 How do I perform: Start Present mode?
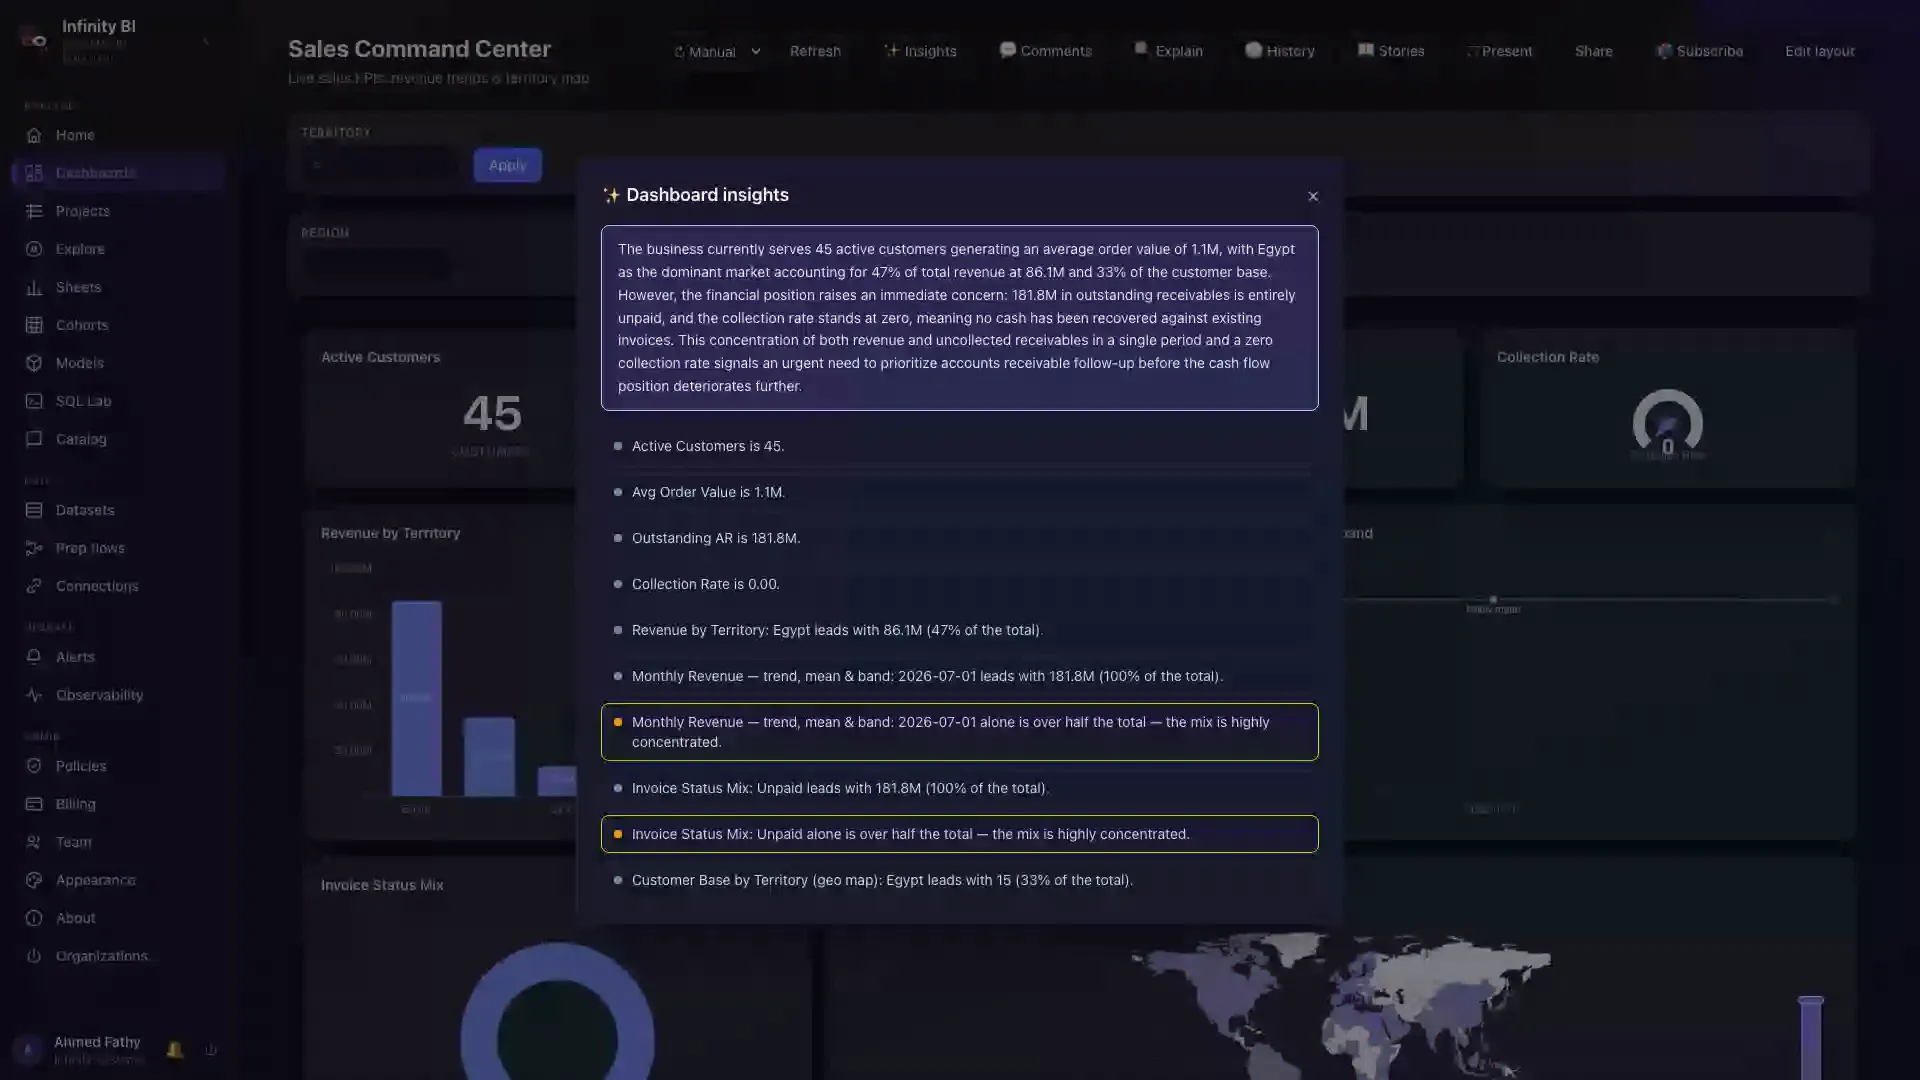1499,51
